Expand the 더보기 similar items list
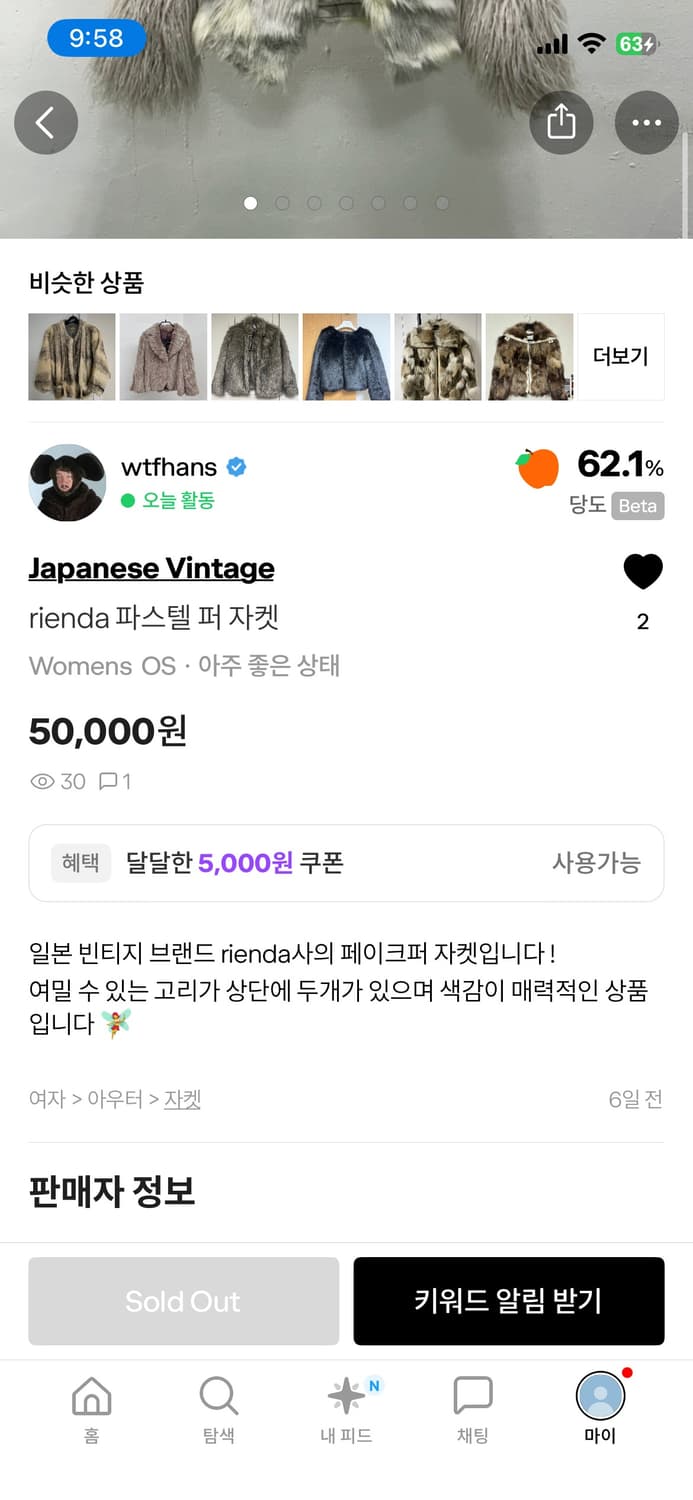The width and height of the screenshot is (693, 1500). (x=621, y=356)
